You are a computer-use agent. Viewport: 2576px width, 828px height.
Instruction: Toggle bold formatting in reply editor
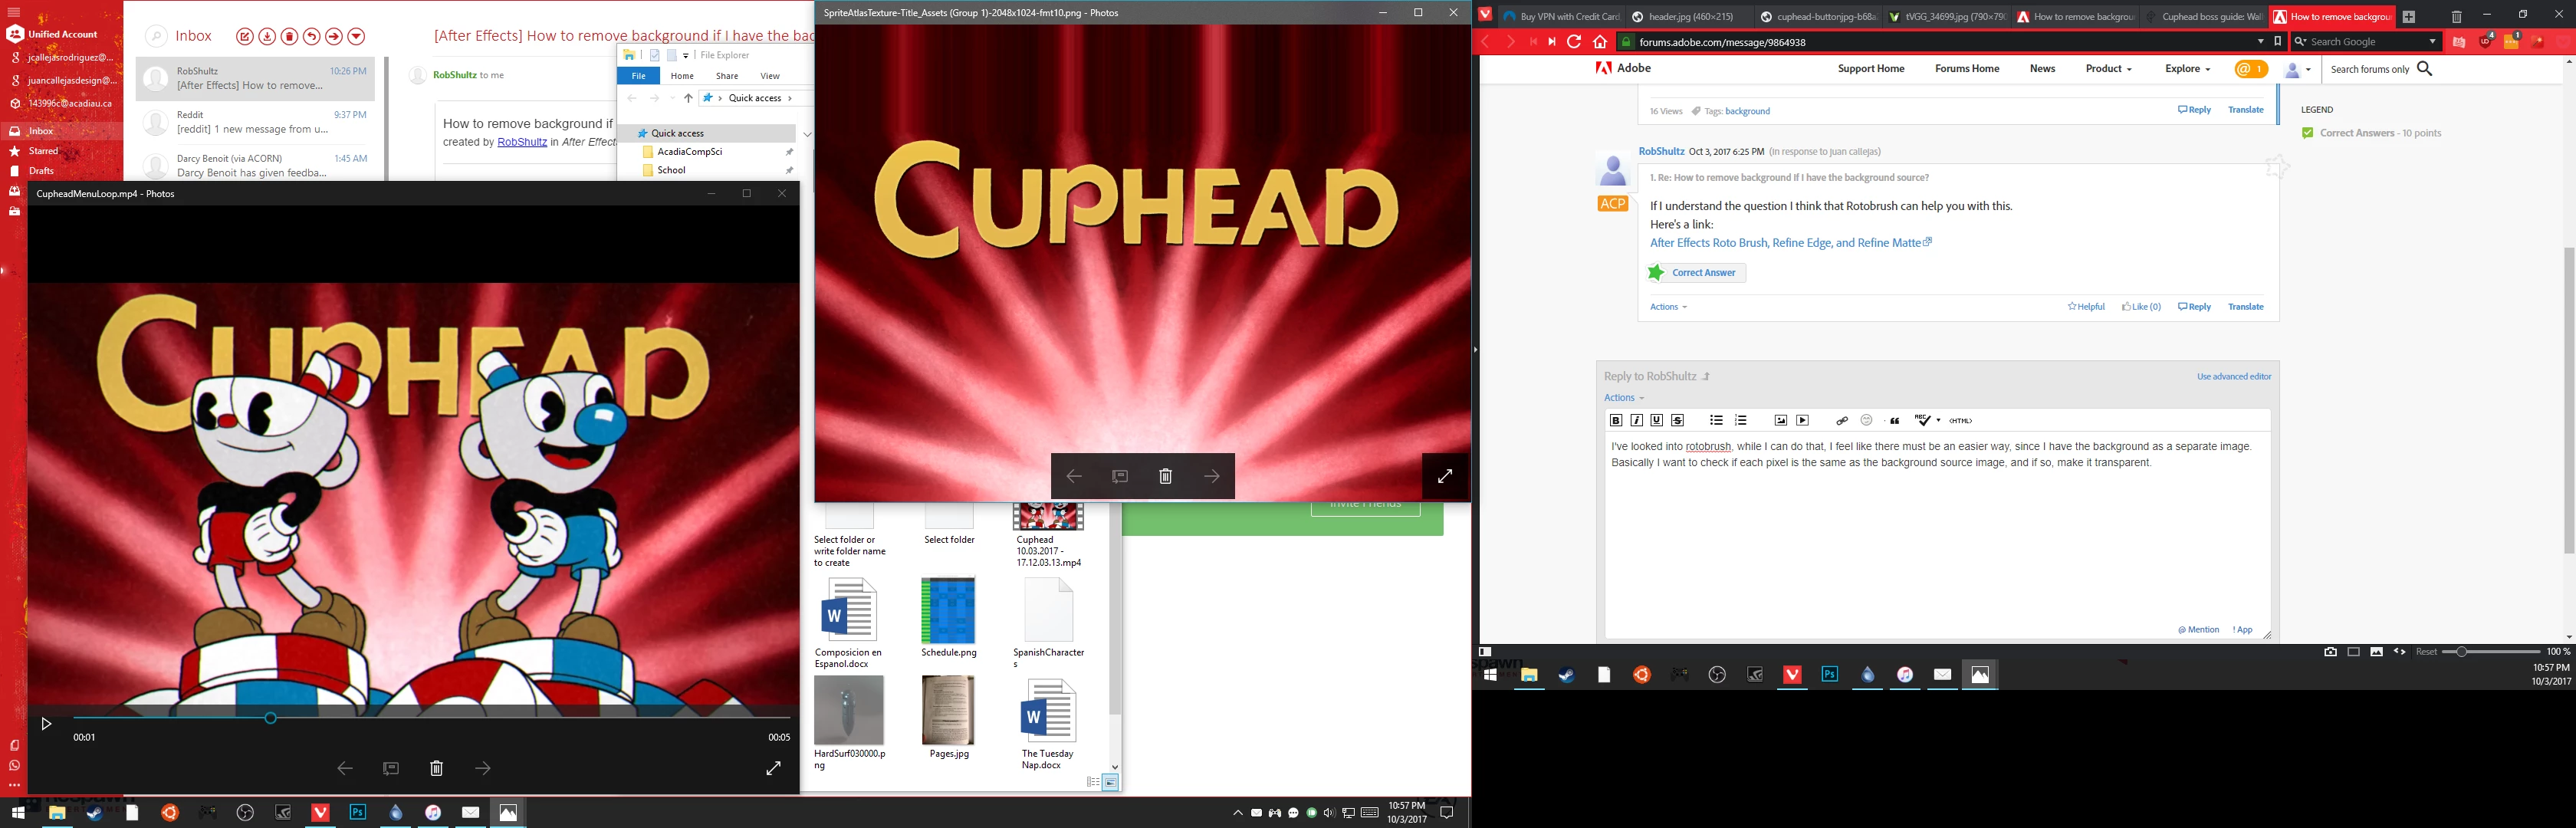[1615, 420]
